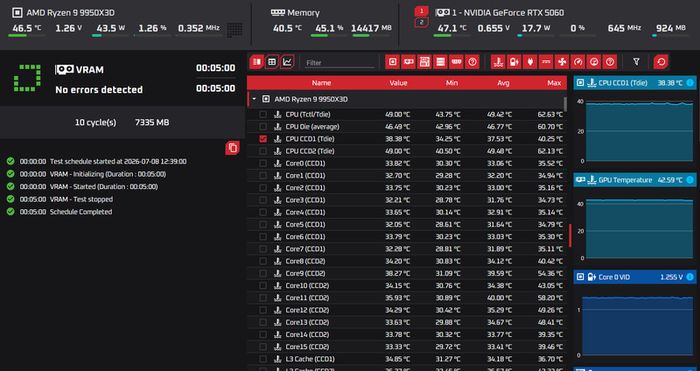Image resolution: width=700 pixels, height=371 pixels.
Task: Tick the L3 Cache (CCD1) checkbox
Action: (263, 359)
